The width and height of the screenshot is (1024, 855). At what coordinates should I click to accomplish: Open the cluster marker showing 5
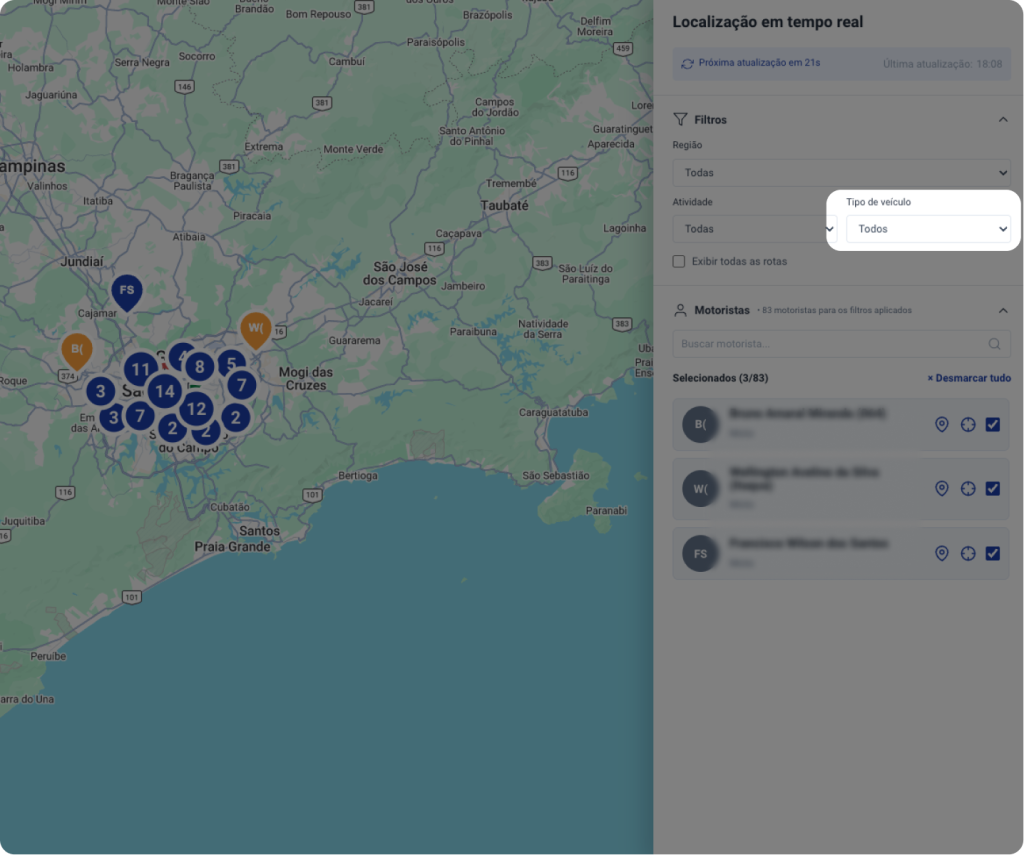pyautogui.click(x=231, y=363)
